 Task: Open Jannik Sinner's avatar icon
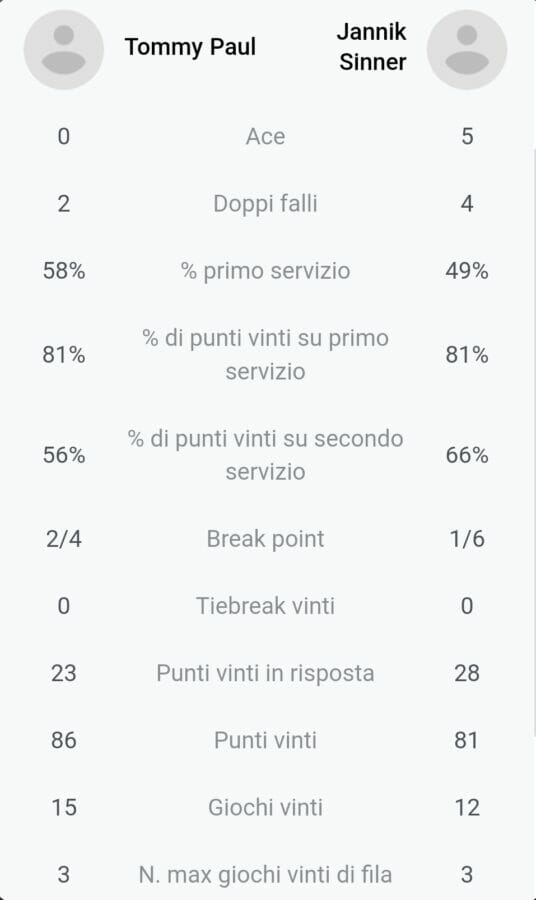467,49
